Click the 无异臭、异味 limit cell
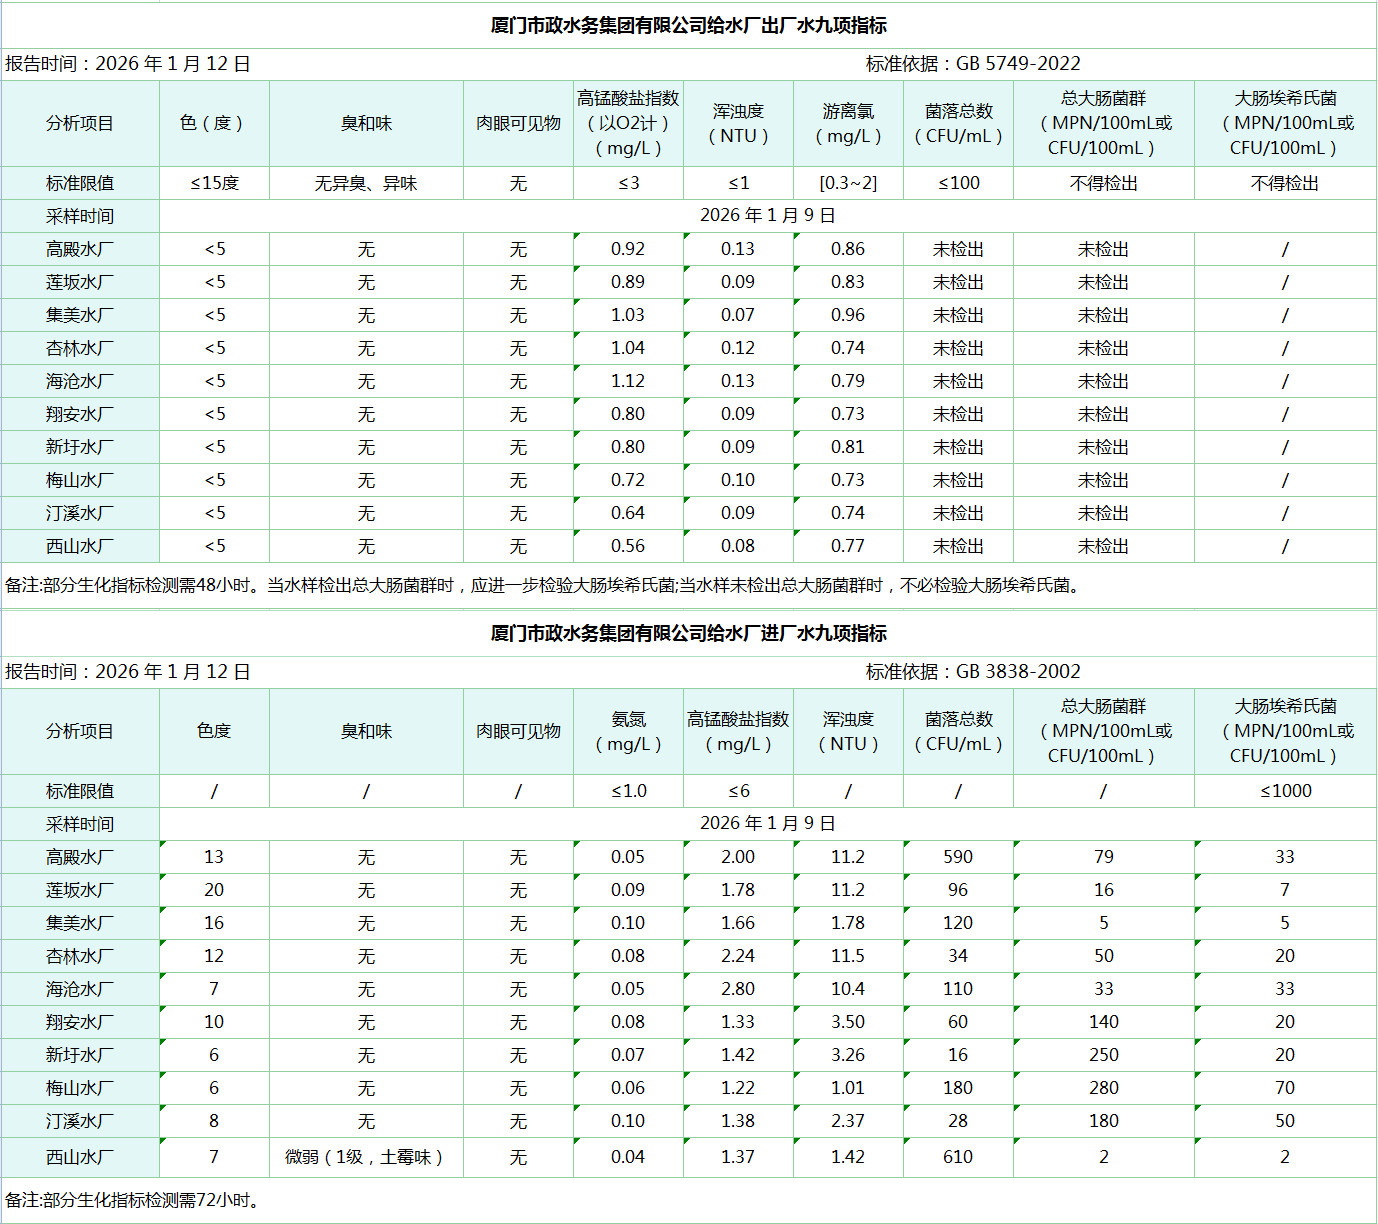The height and width of the screenshot is (1224, 1378). pyautogui.click(x=366, y=183)
